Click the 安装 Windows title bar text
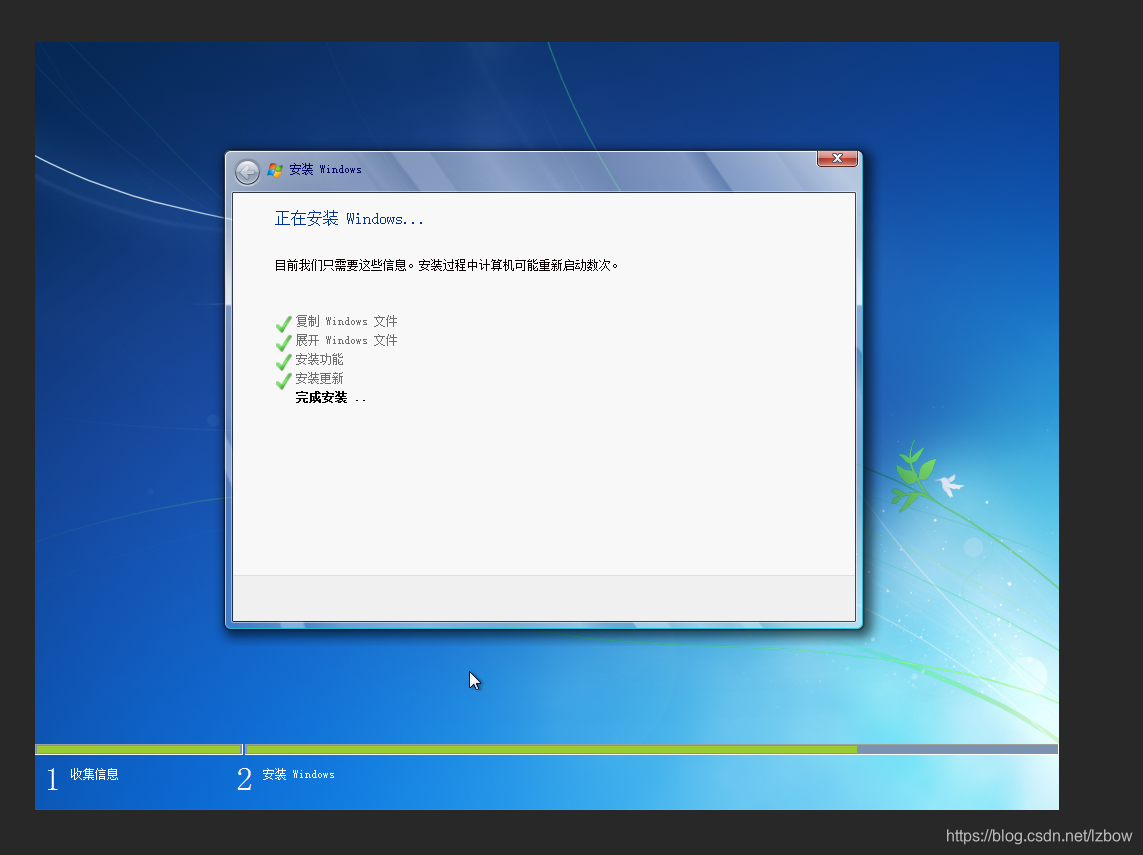Viewport: 1143px width, 855px height. point(325,169)
